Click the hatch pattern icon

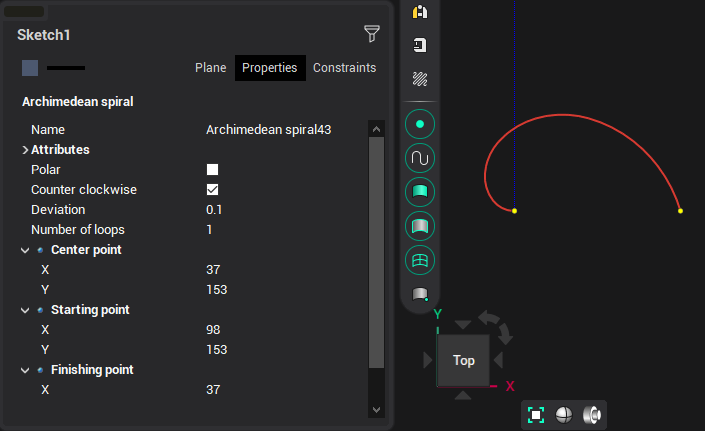420,78
